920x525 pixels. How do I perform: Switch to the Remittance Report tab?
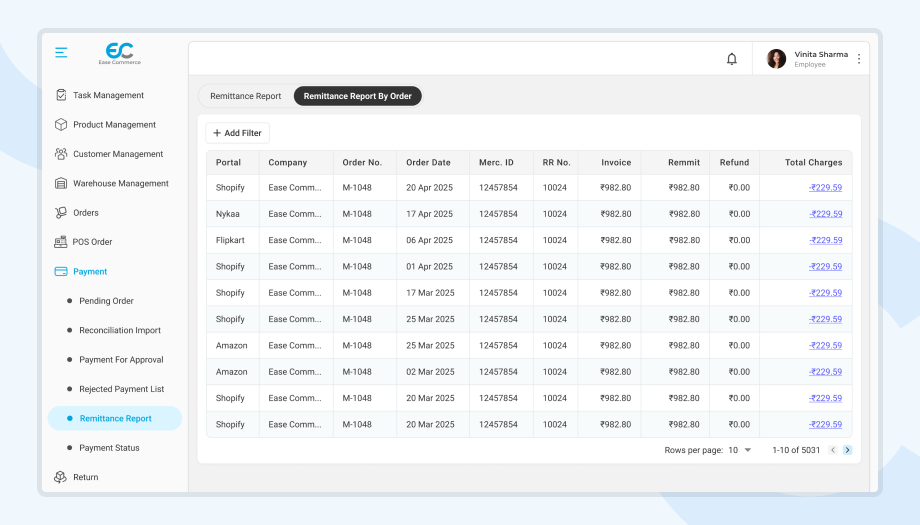245,96
